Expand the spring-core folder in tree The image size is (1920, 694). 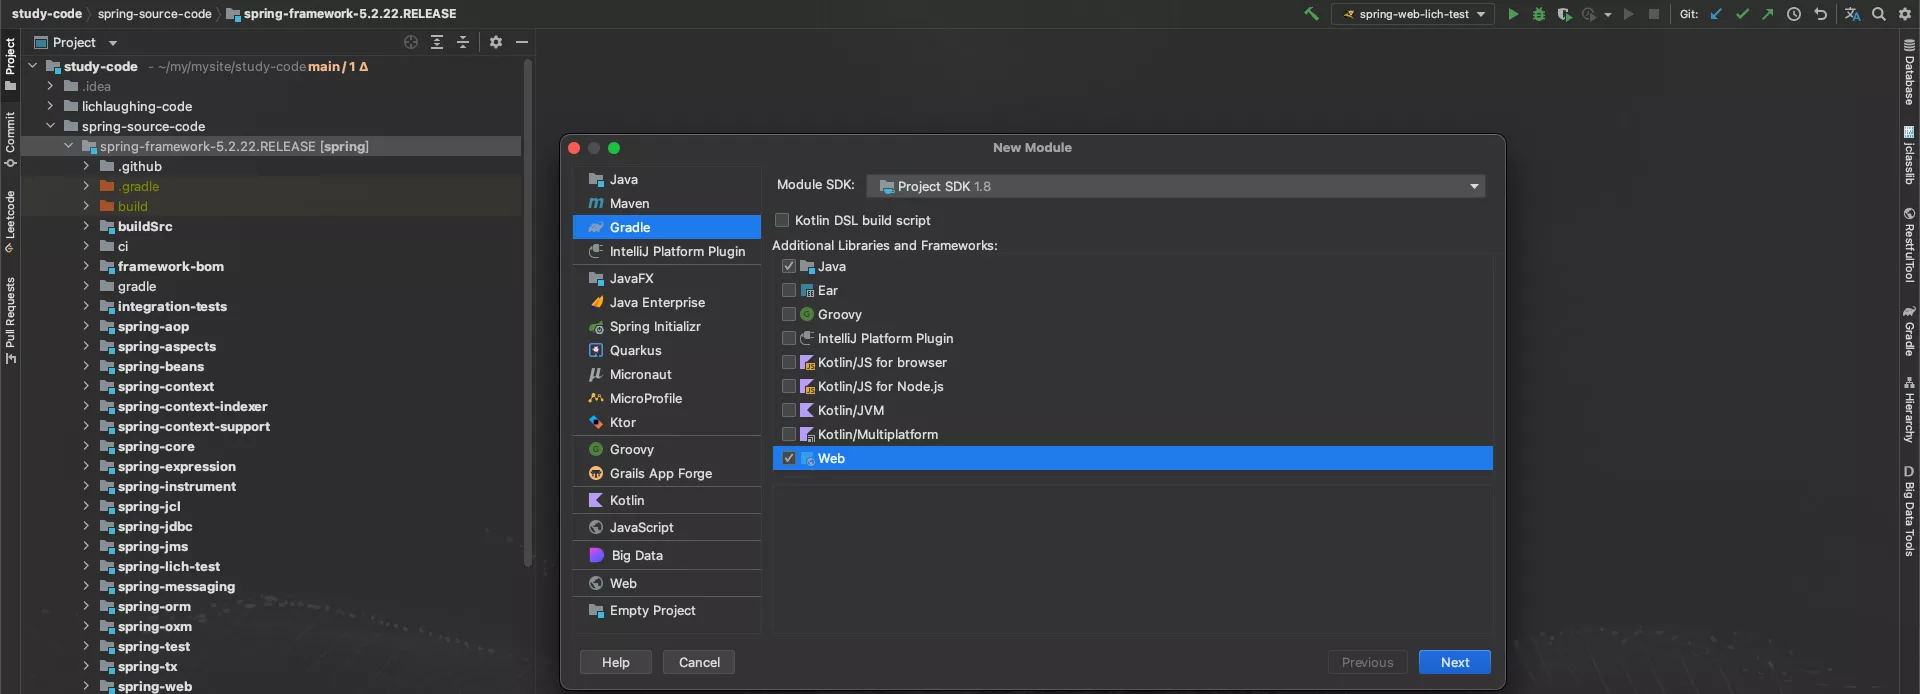click(x=86, y=446)
